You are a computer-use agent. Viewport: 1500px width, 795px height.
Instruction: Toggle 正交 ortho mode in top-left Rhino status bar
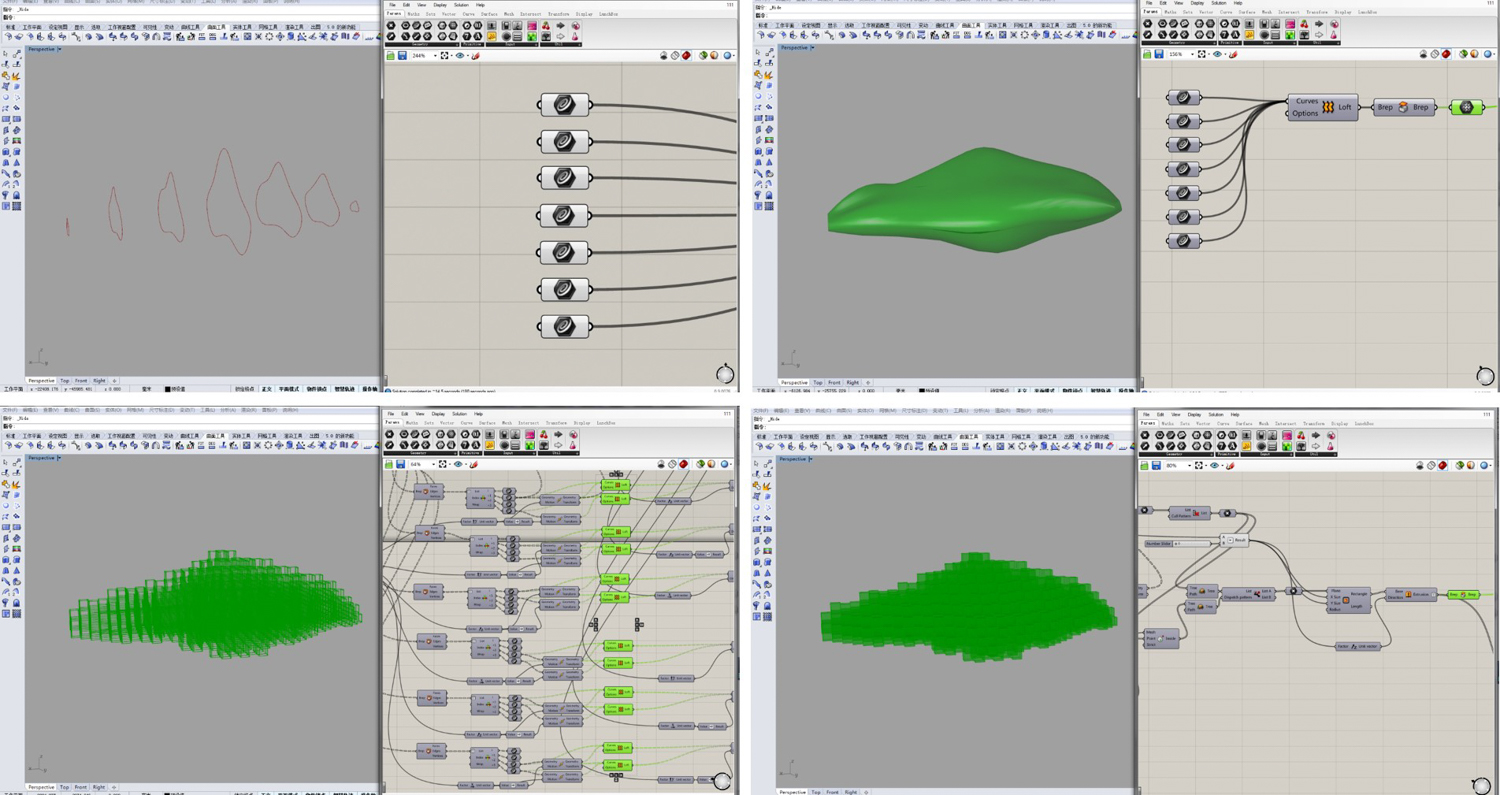tap(267, 389)
